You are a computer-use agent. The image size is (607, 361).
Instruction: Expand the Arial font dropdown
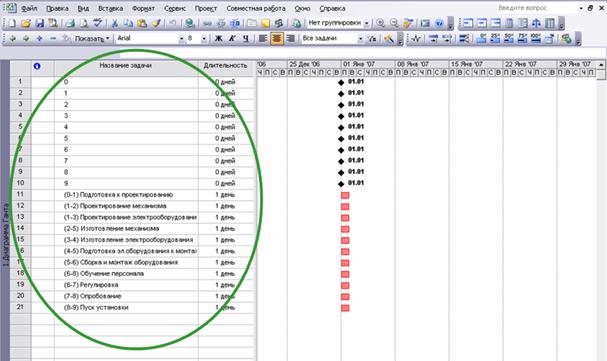point(181,39)
